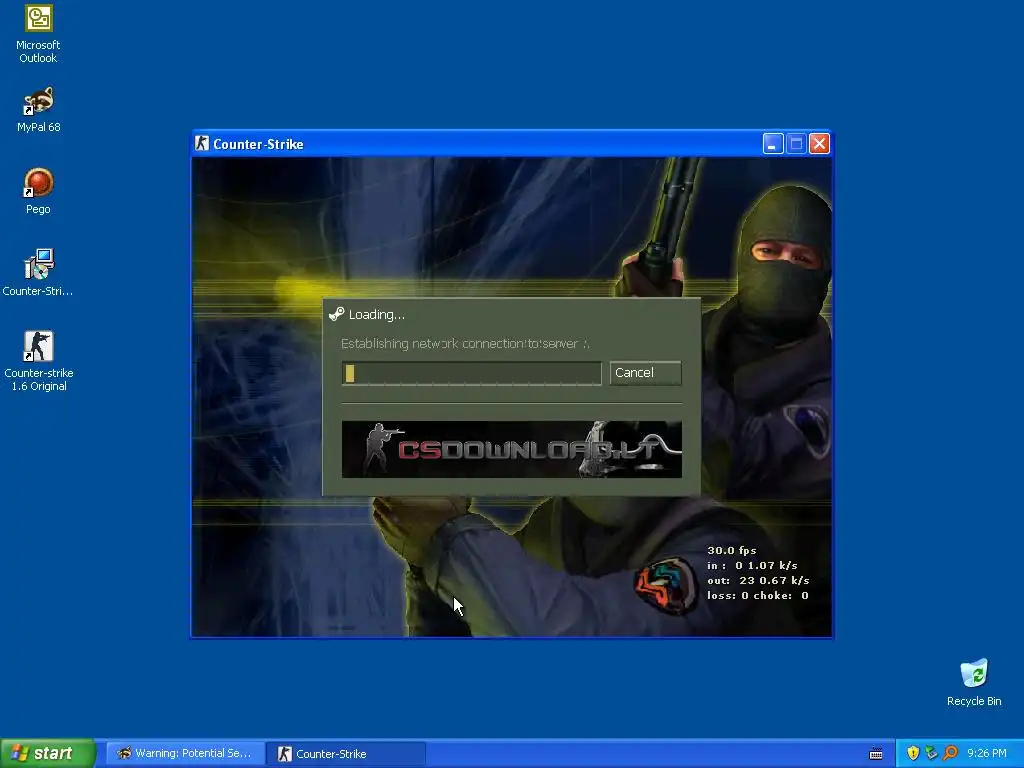1024x768 pixels.
Task: Close the Counter-Strike window
Action: [x=819, y=144]
